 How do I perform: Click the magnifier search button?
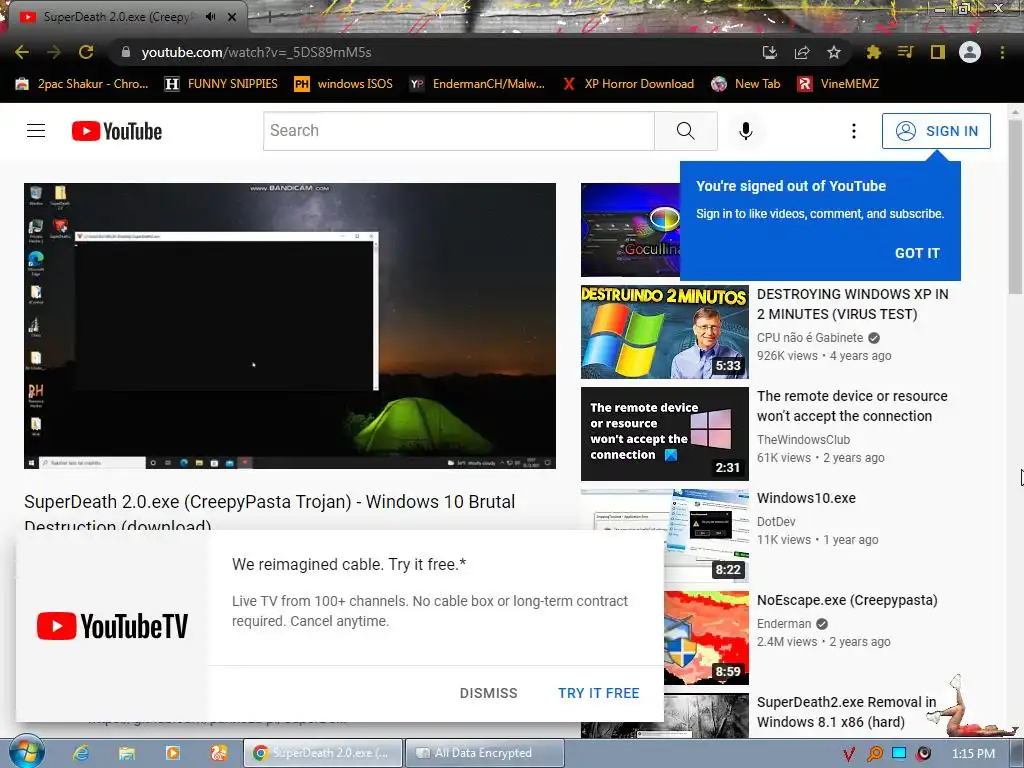coord(686,131)
